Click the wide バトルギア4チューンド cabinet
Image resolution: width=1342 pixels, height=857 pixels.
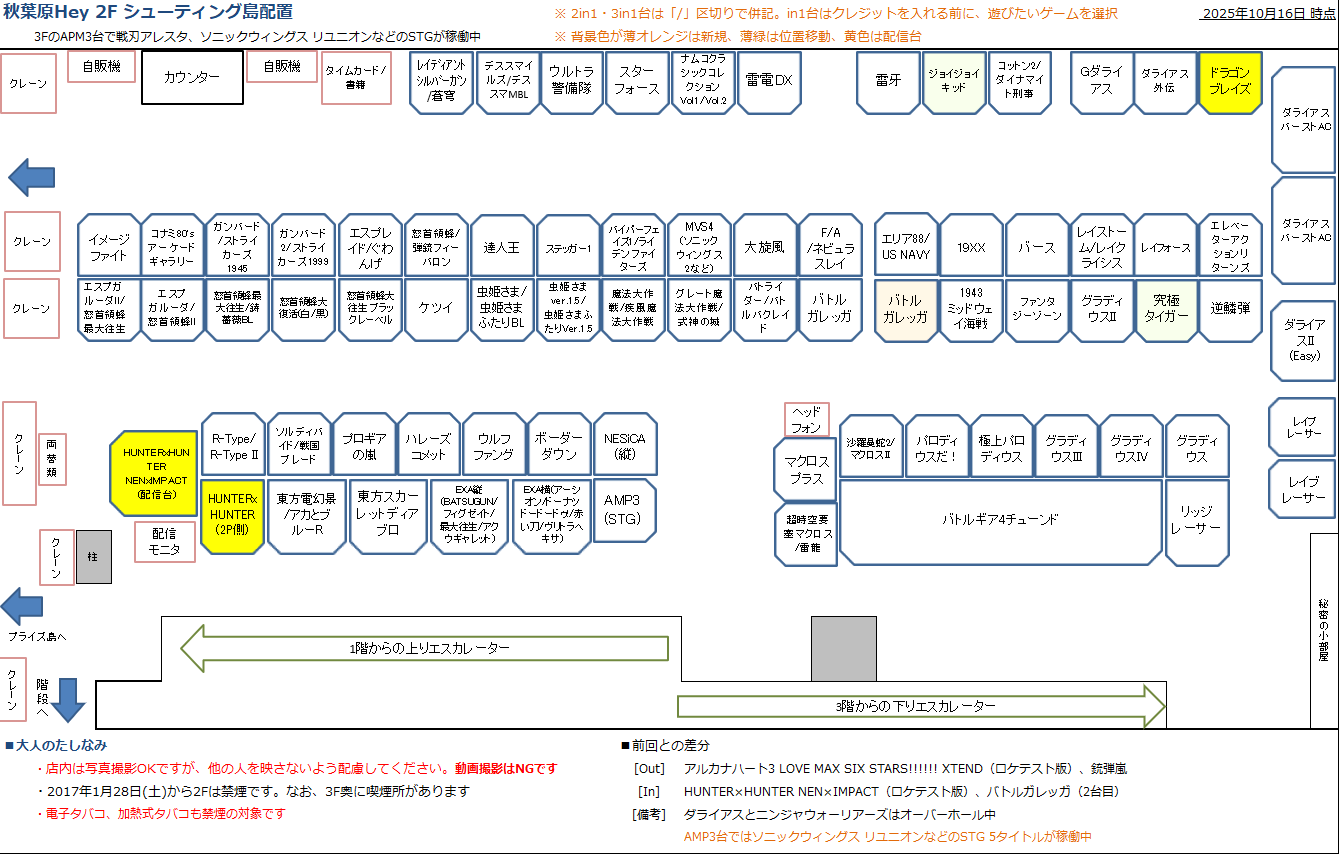pyautogui.click(x=1000, y=520)
